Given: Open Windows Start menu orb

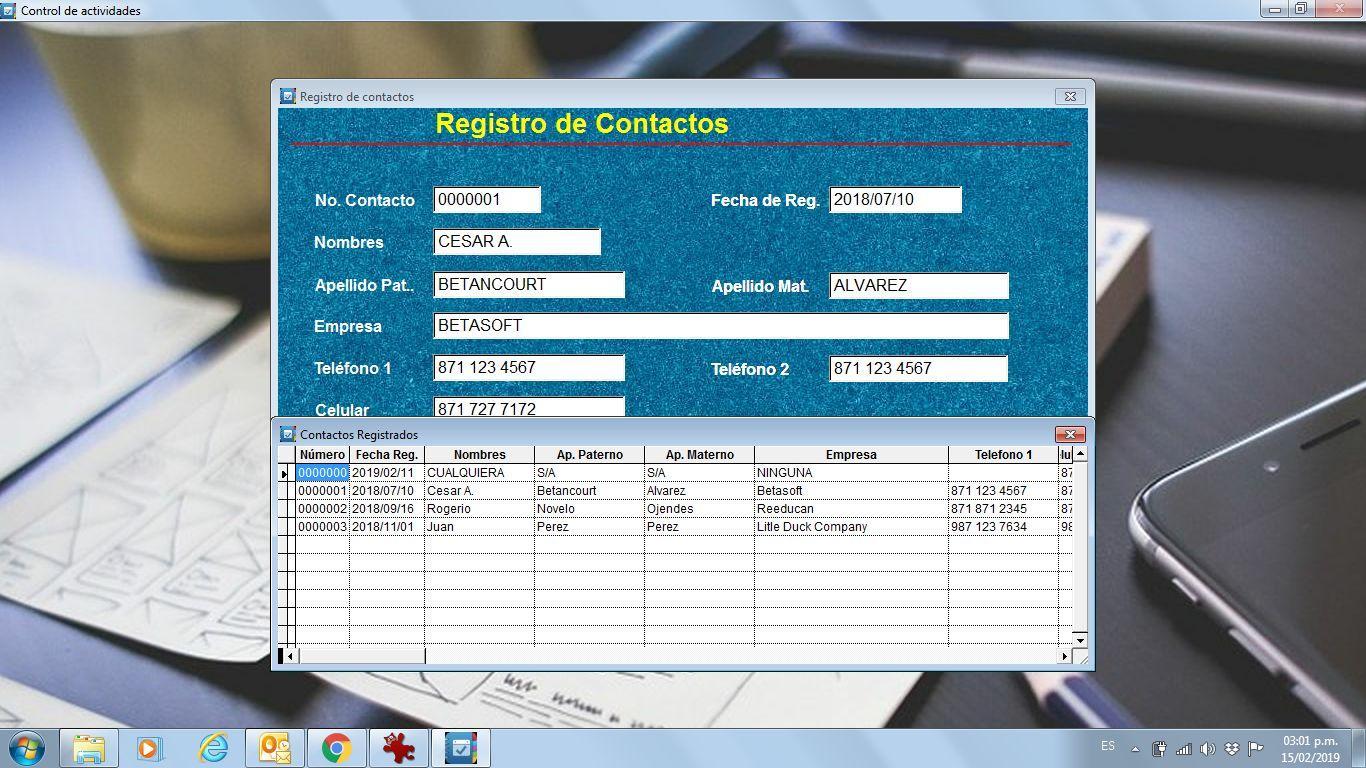Looking at the screenshot, I should coord(25,748).
